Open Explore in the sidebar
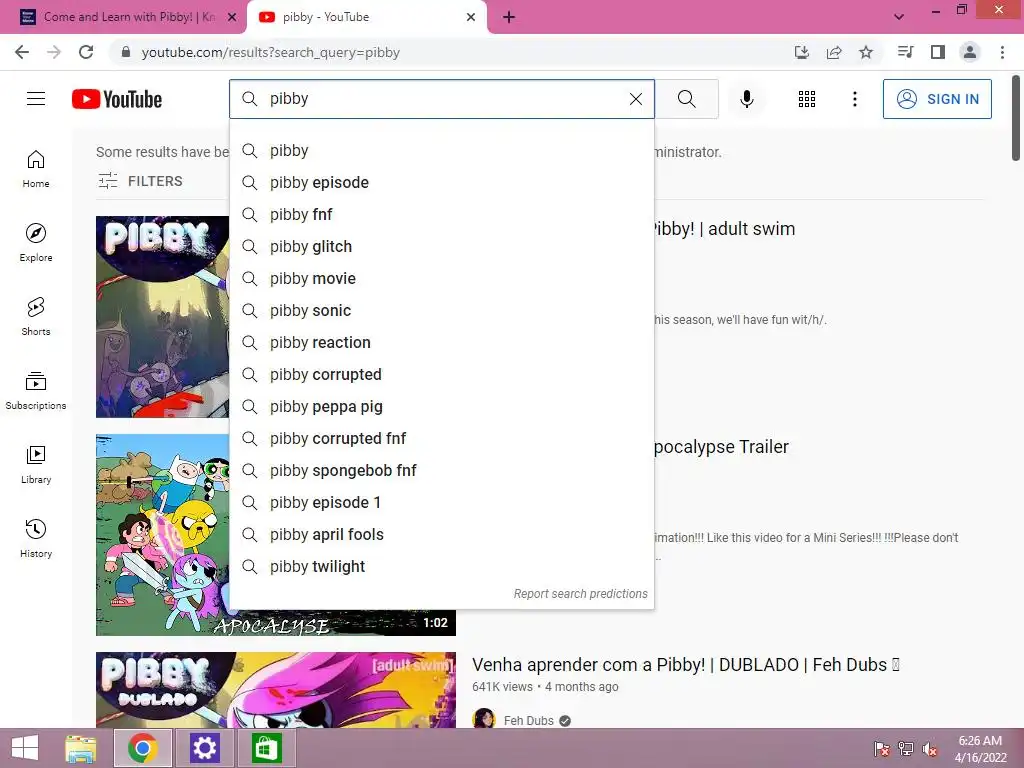The image size is (1024, 768). pyautogui.click(x=36, y=243)
